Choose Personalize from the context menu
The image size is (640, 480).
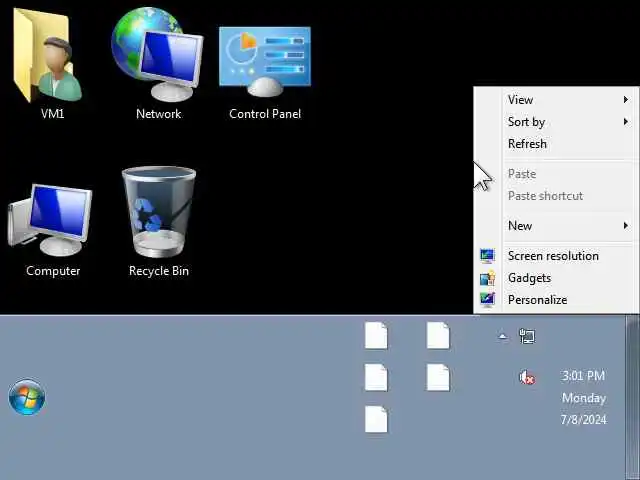tap(556, 300)
